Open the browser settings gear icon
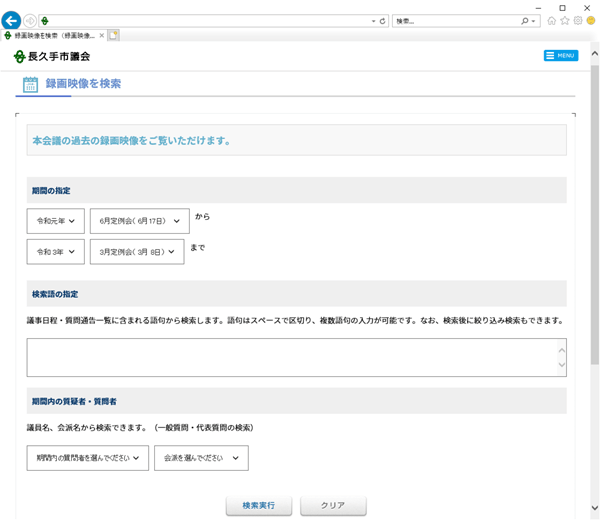This screenshot has height=520, width=600. 578,21
